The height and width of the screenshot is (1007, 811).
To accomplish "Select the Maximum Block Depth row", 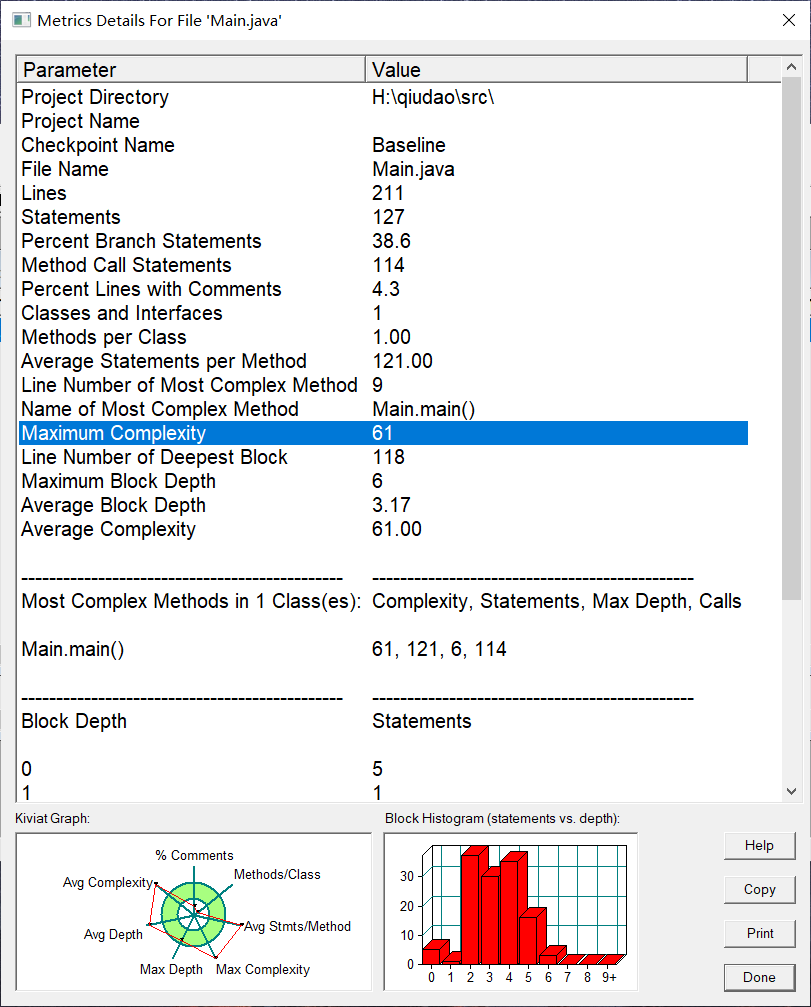I will [x=383, y=481].
